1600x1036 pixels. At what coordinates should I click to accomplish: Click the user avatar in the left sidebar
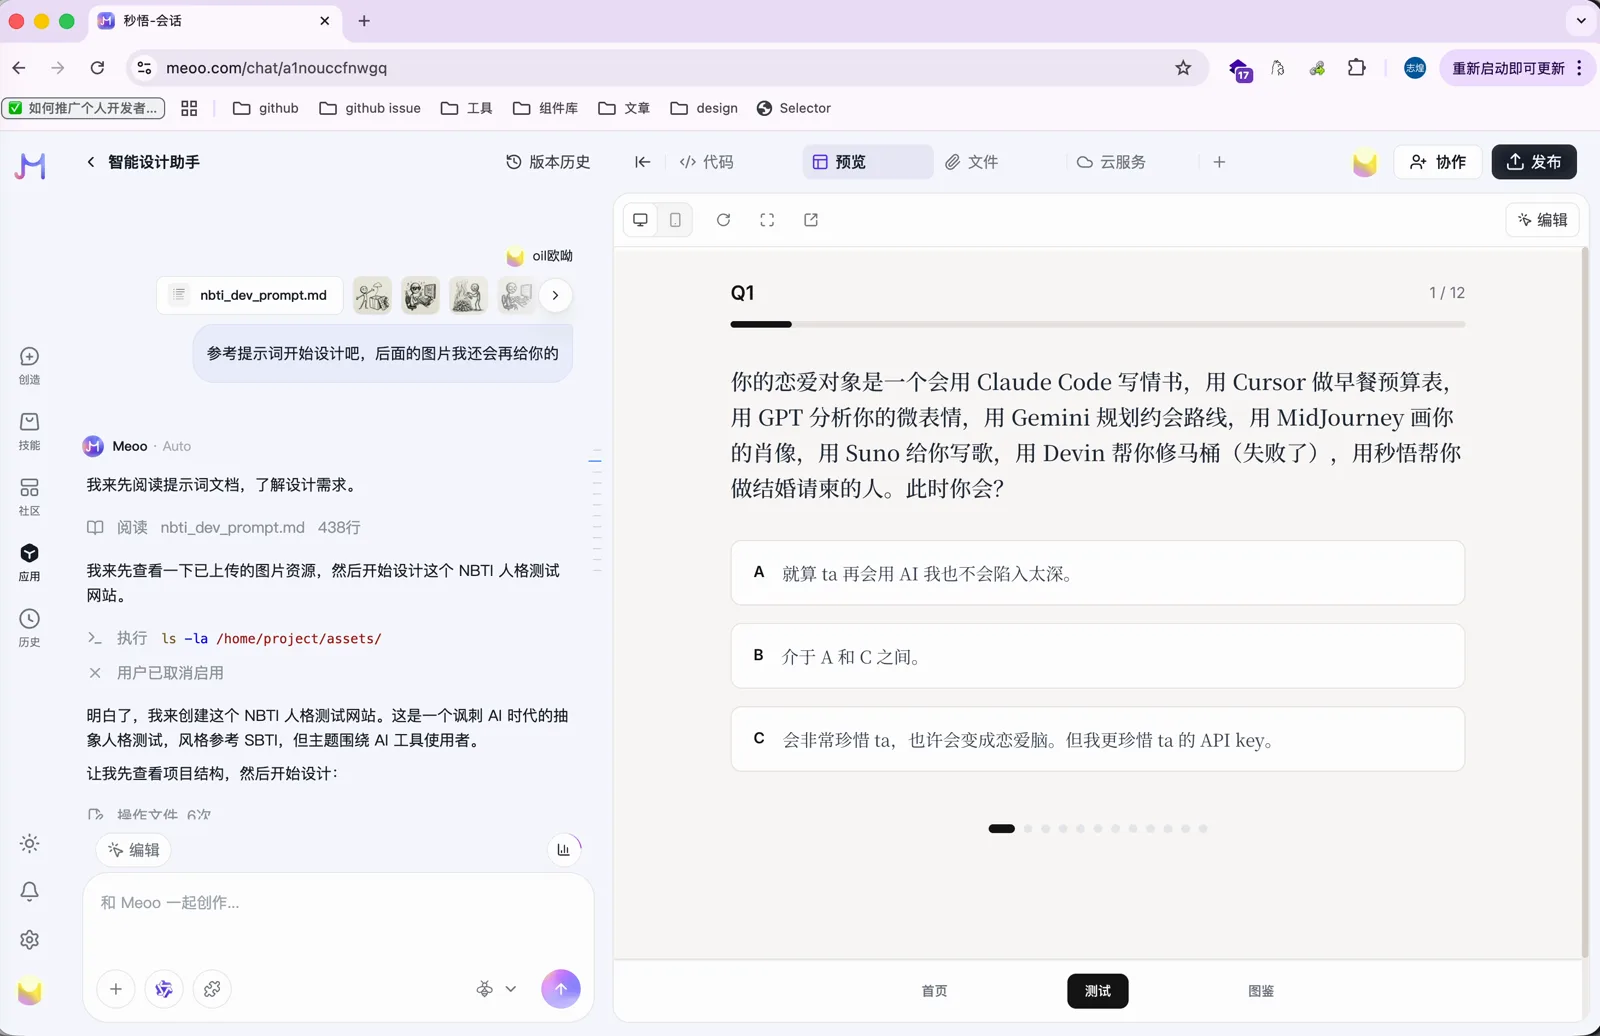[30, 991]
